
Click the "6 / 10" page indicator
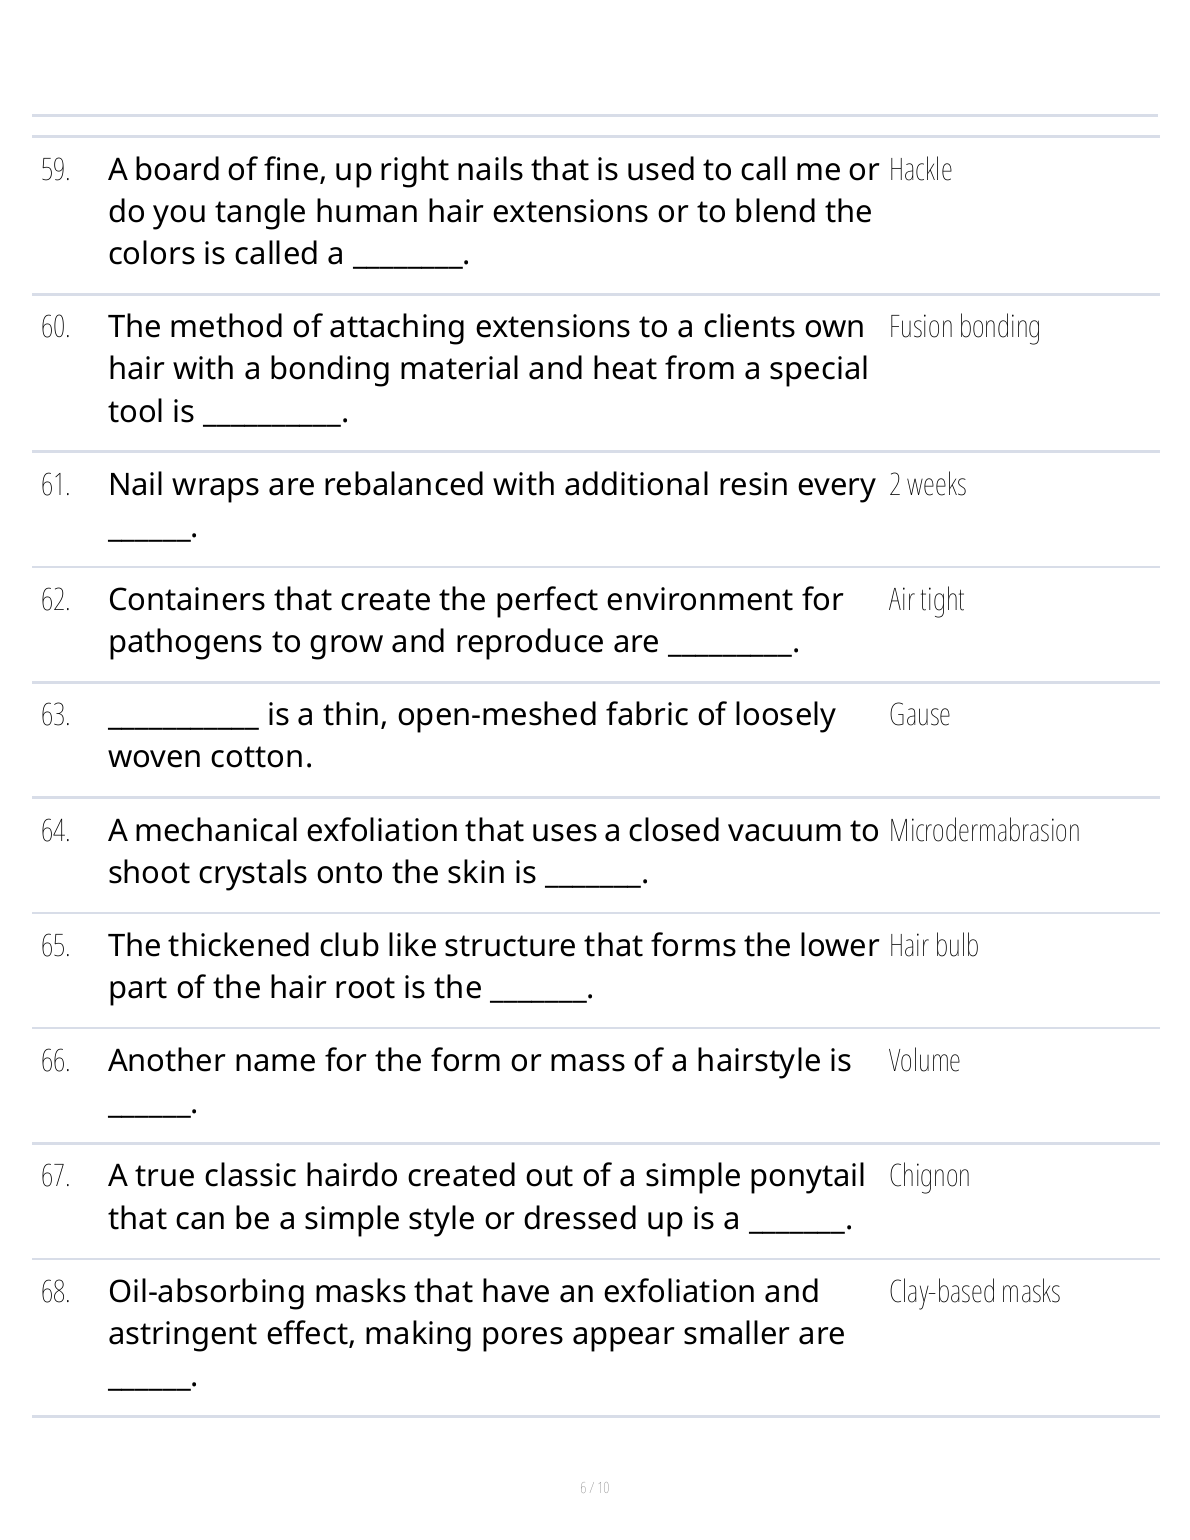coord(595,1488)
